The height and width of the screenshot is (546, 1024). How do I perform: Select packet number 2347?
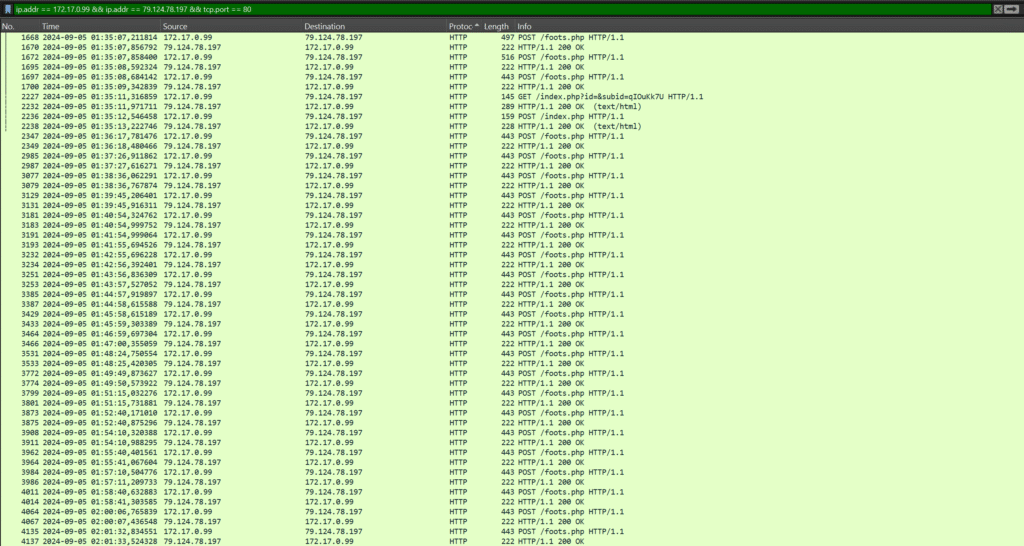point(512,136)
